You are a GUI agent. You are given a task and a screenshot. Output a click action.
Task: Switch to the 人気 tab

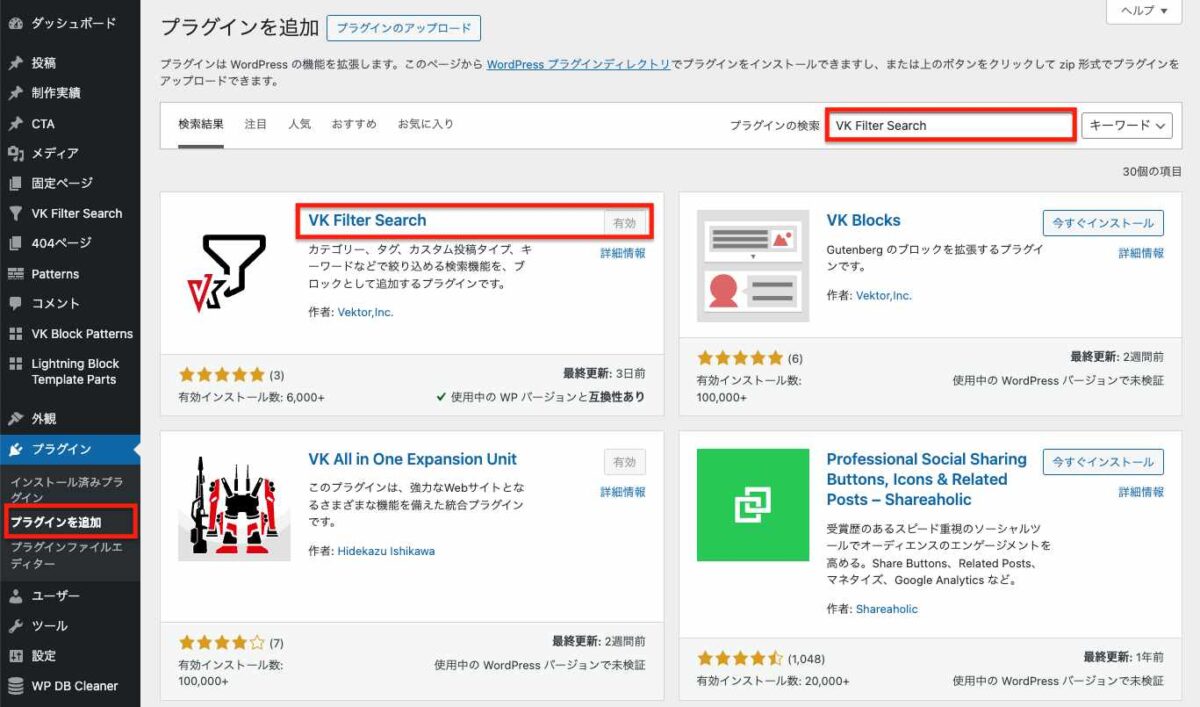tap(299, 123)
